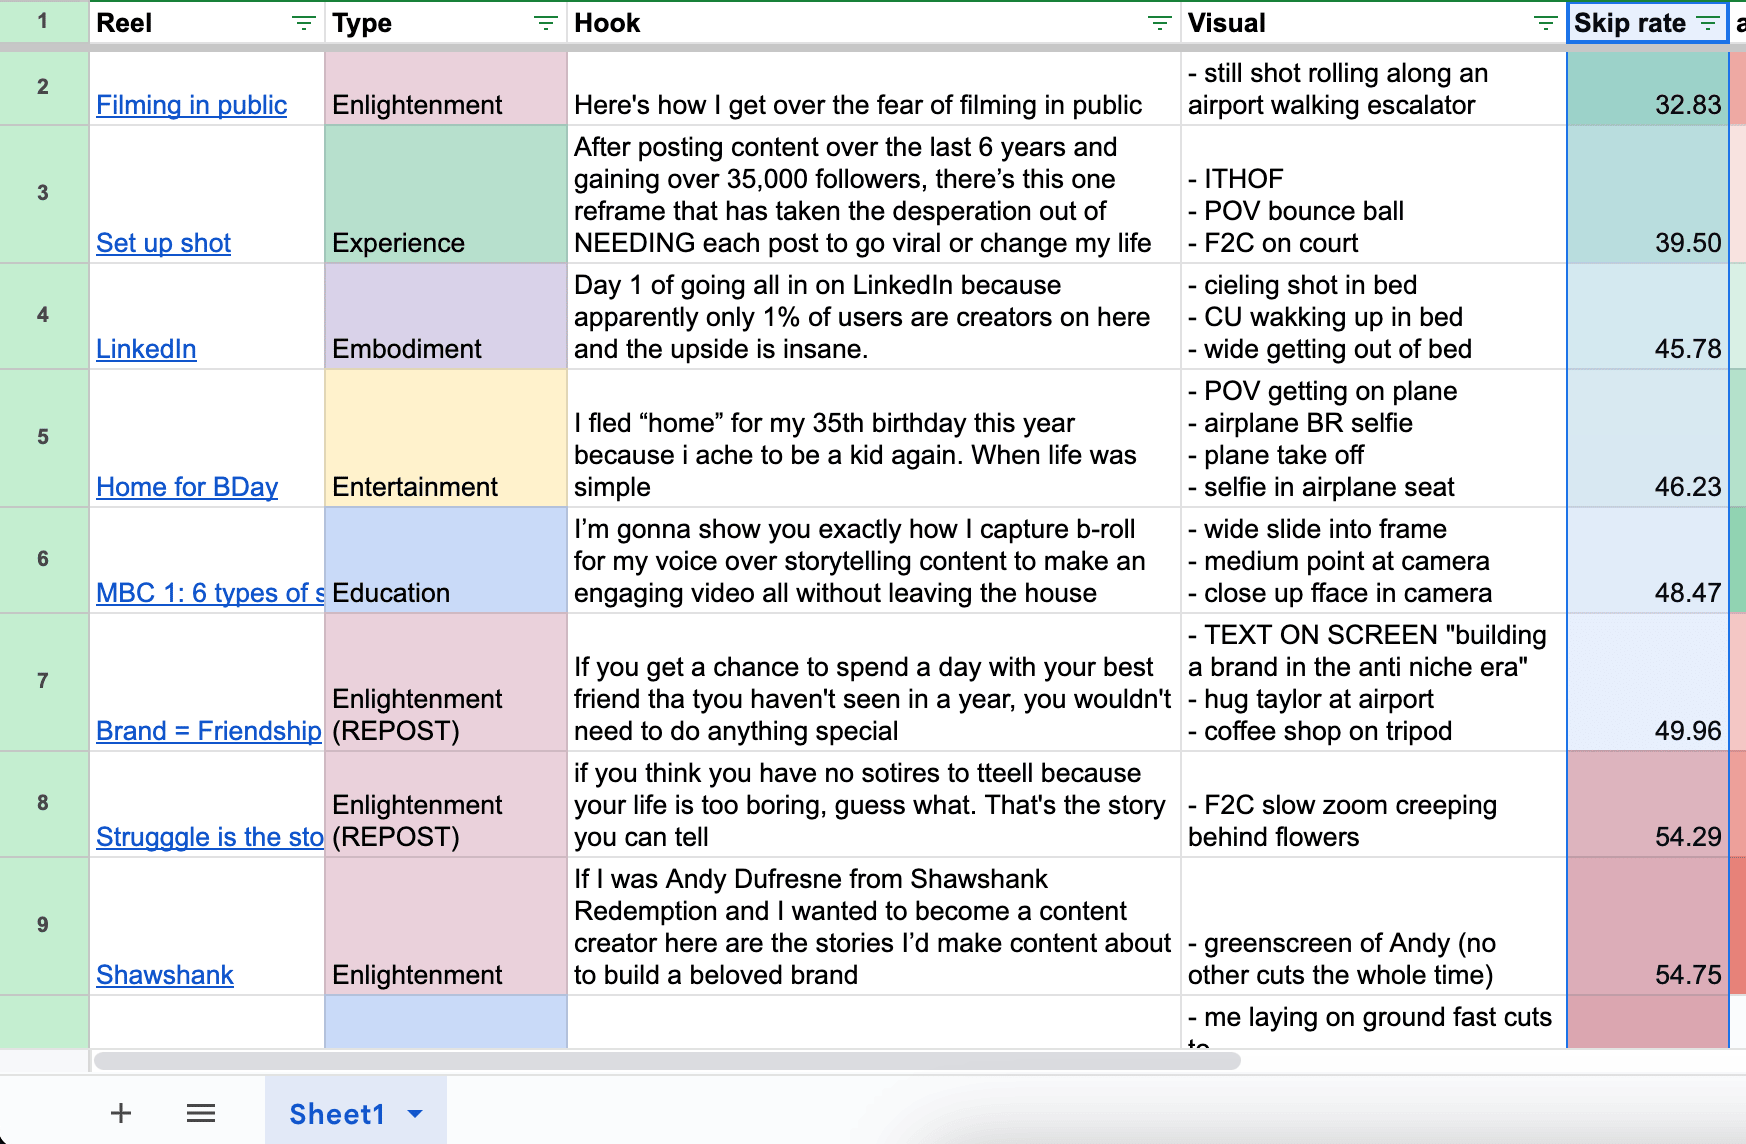Select the airport walking escalator visual cell
The image size is (1746, 1144).
tap(1374, 88)
